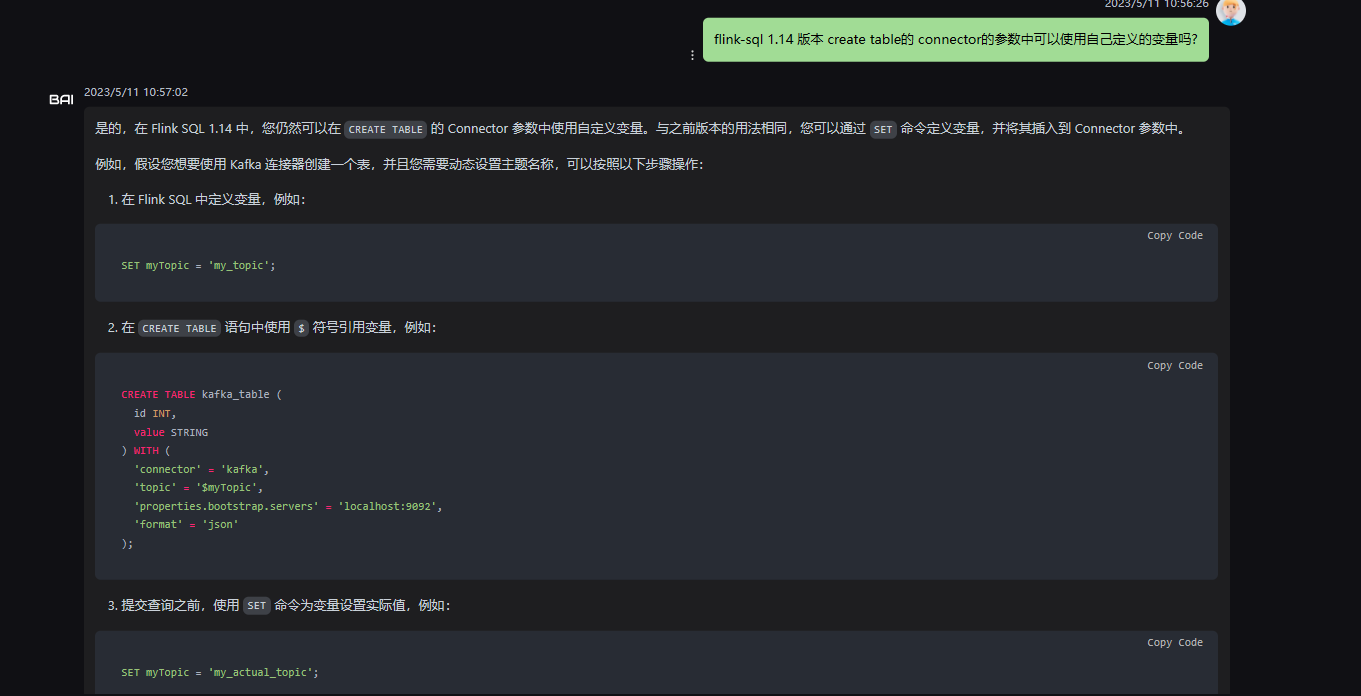Click the code line 'connector' = 'kafka'
1361x696 pixels.
pos(202,469)
